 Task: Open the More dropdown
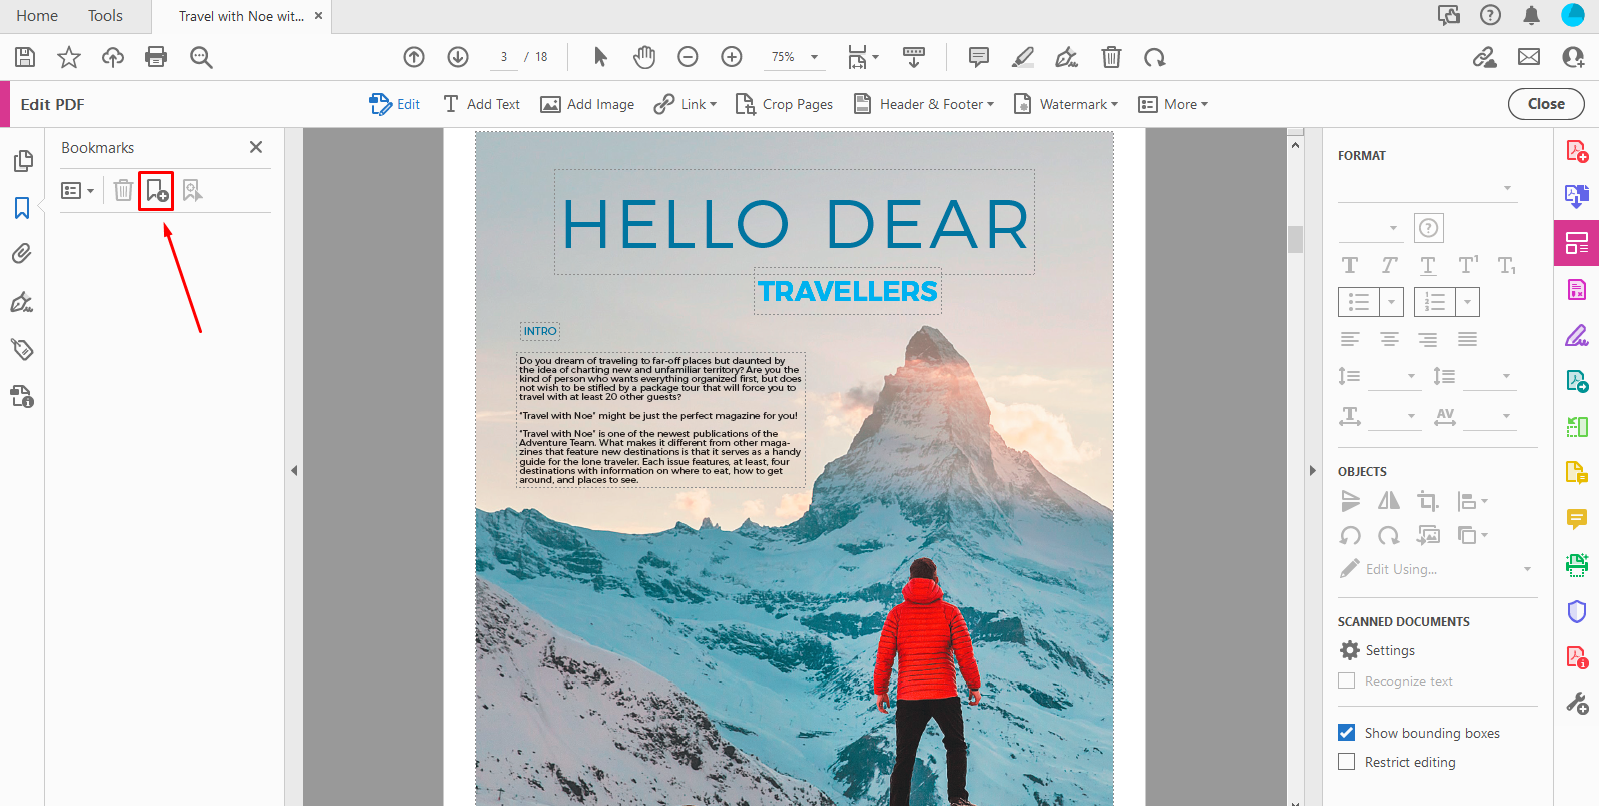1173,104
